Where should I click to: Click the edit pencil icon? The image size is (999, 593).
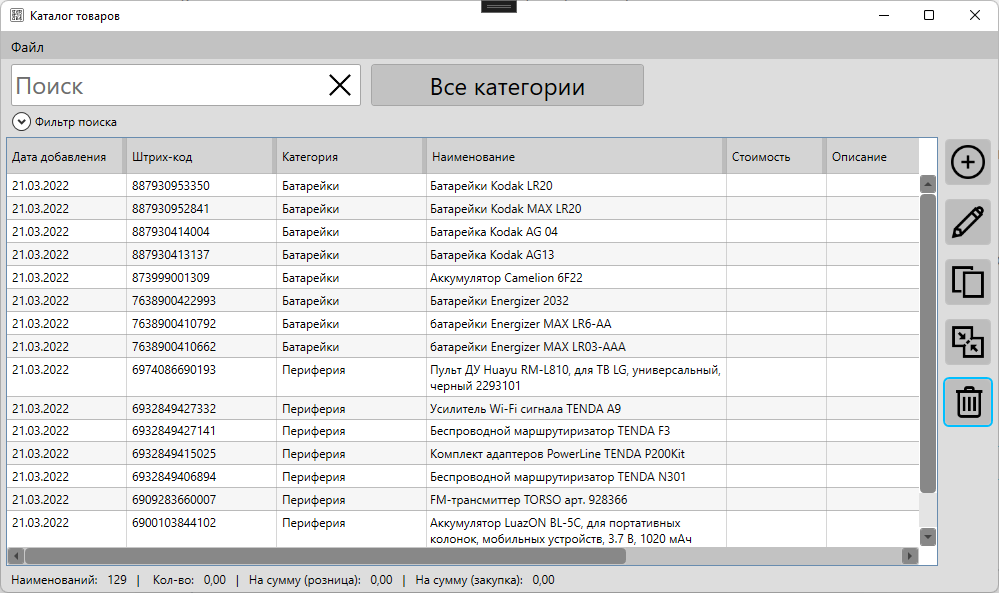[967, 222]
